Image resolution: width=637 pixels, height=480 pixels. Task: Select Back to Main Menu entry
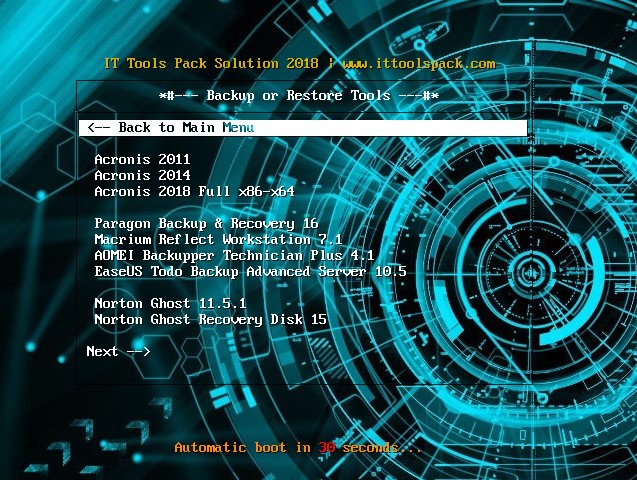click(x=303, y=128)
